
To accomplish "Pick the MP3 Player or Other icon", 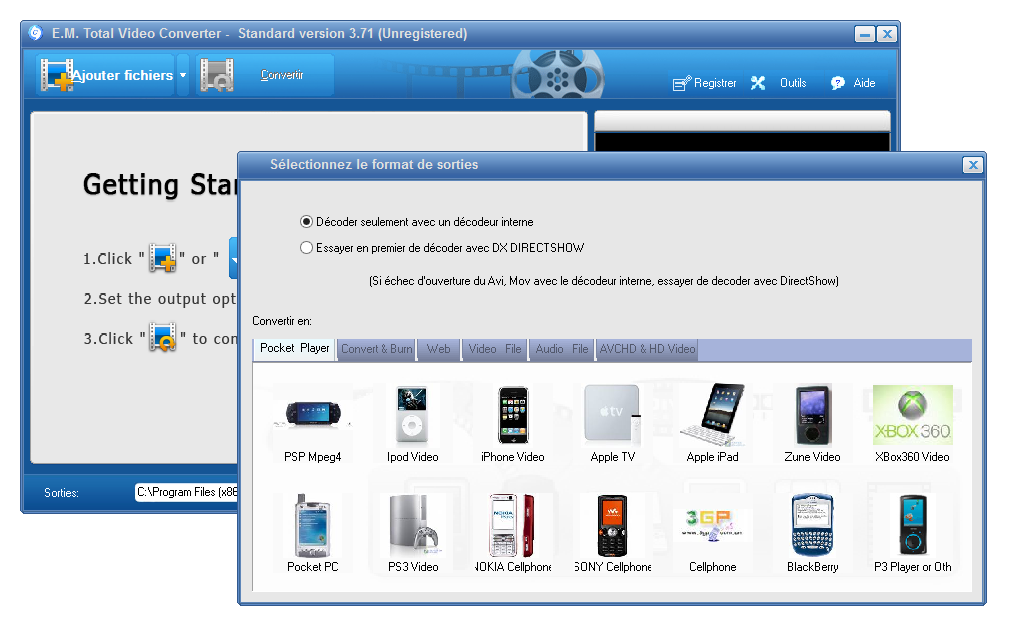I will coord(912,526).
